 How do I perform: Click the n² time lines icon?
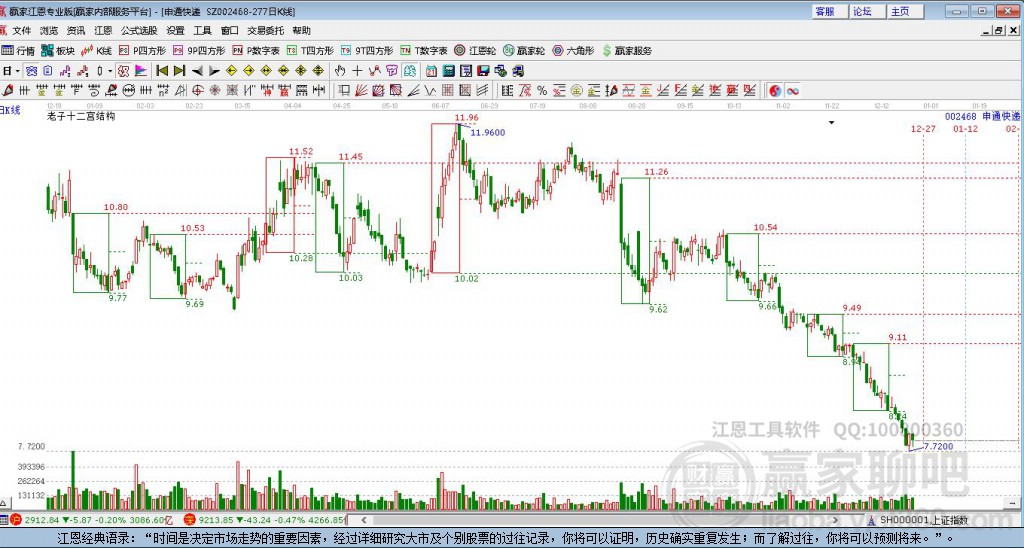[163, 90]
